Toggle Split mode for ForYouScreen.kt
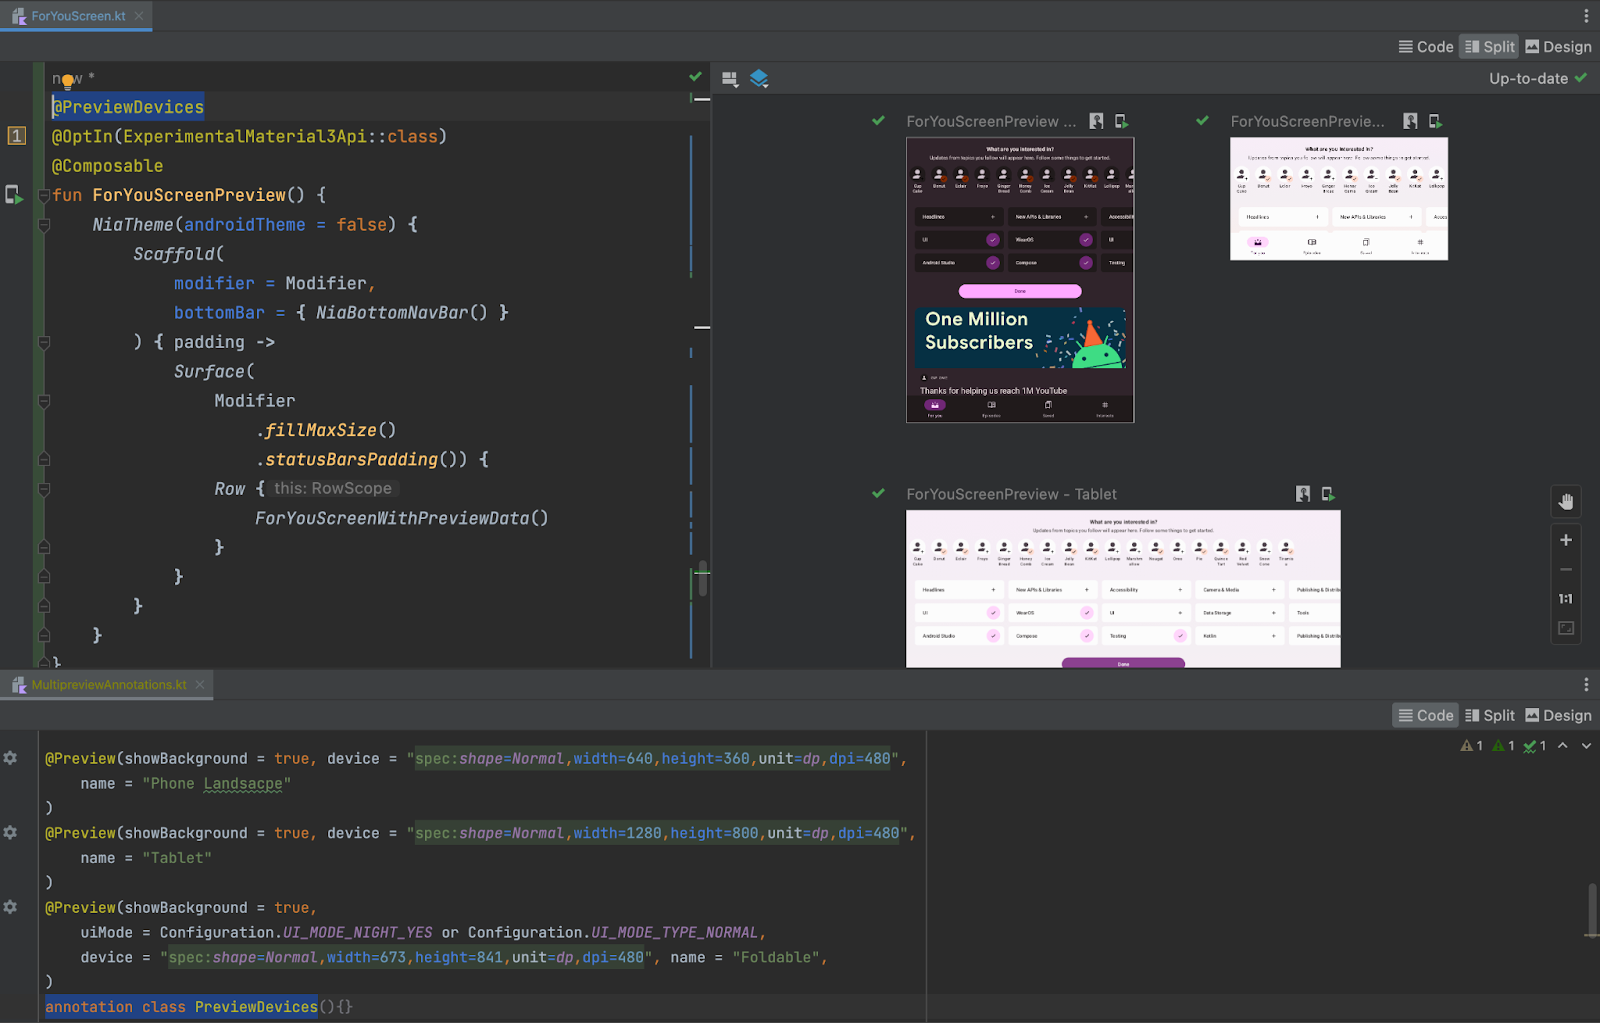Image resolution: width=1600 pixels, height=1023 pixels. [1488, 46]
